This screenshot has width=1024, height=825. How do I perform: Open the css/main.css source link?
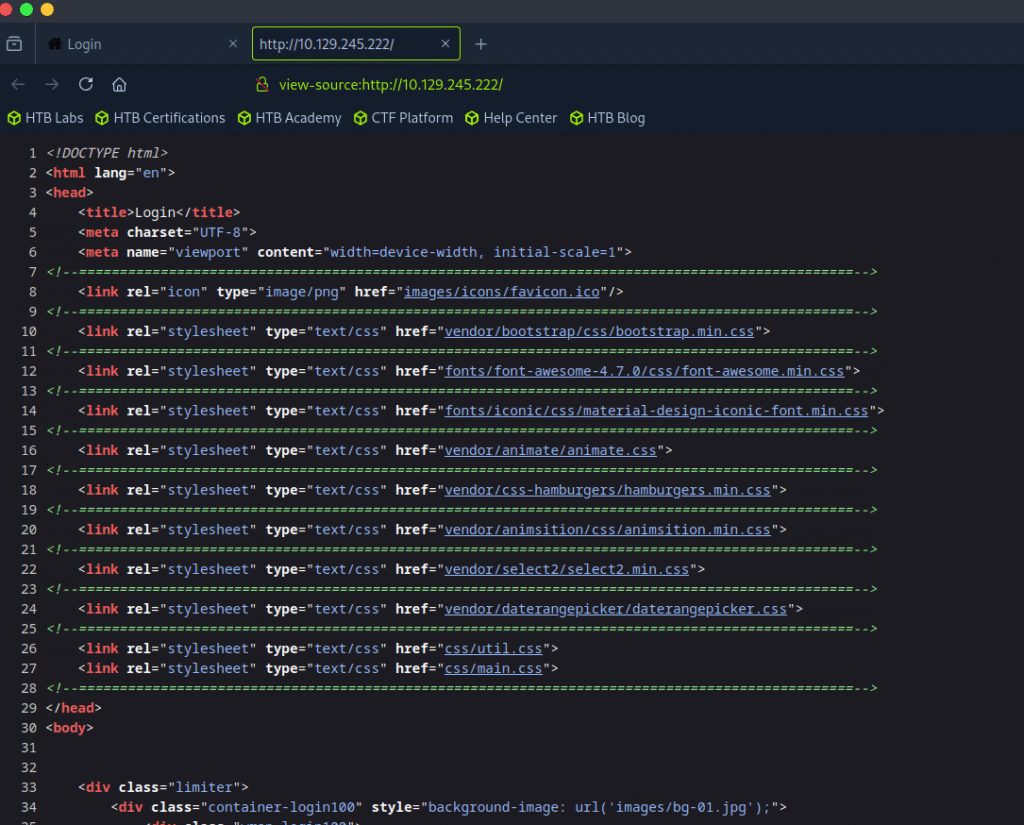[495, 668]
